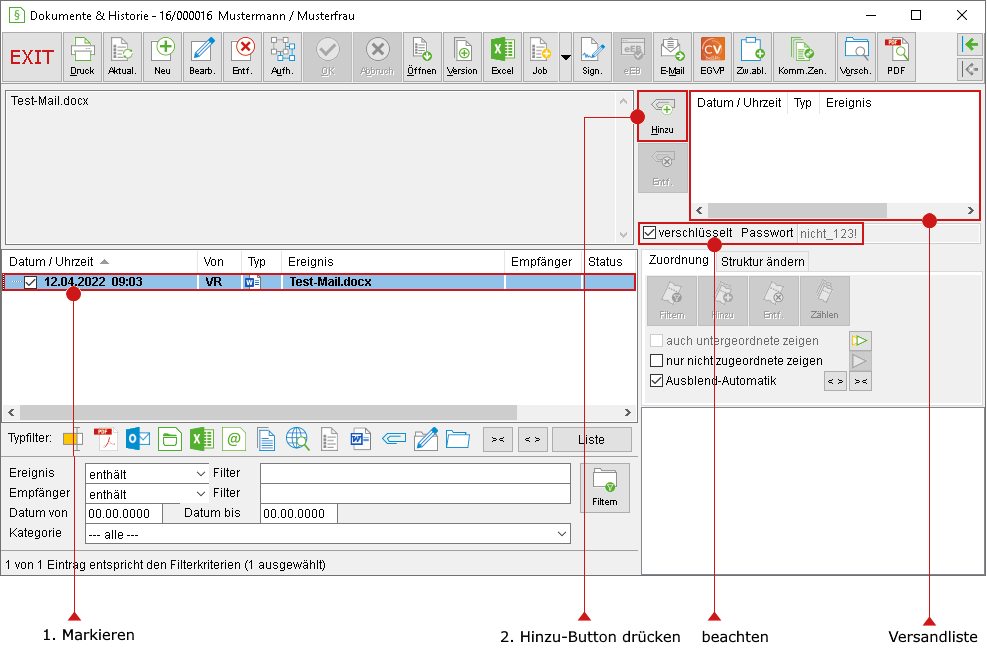The width and height of the screenshot is (987, 661).
Task: Switch to Struktur ändern tab
Action: (x=762, y=262)
